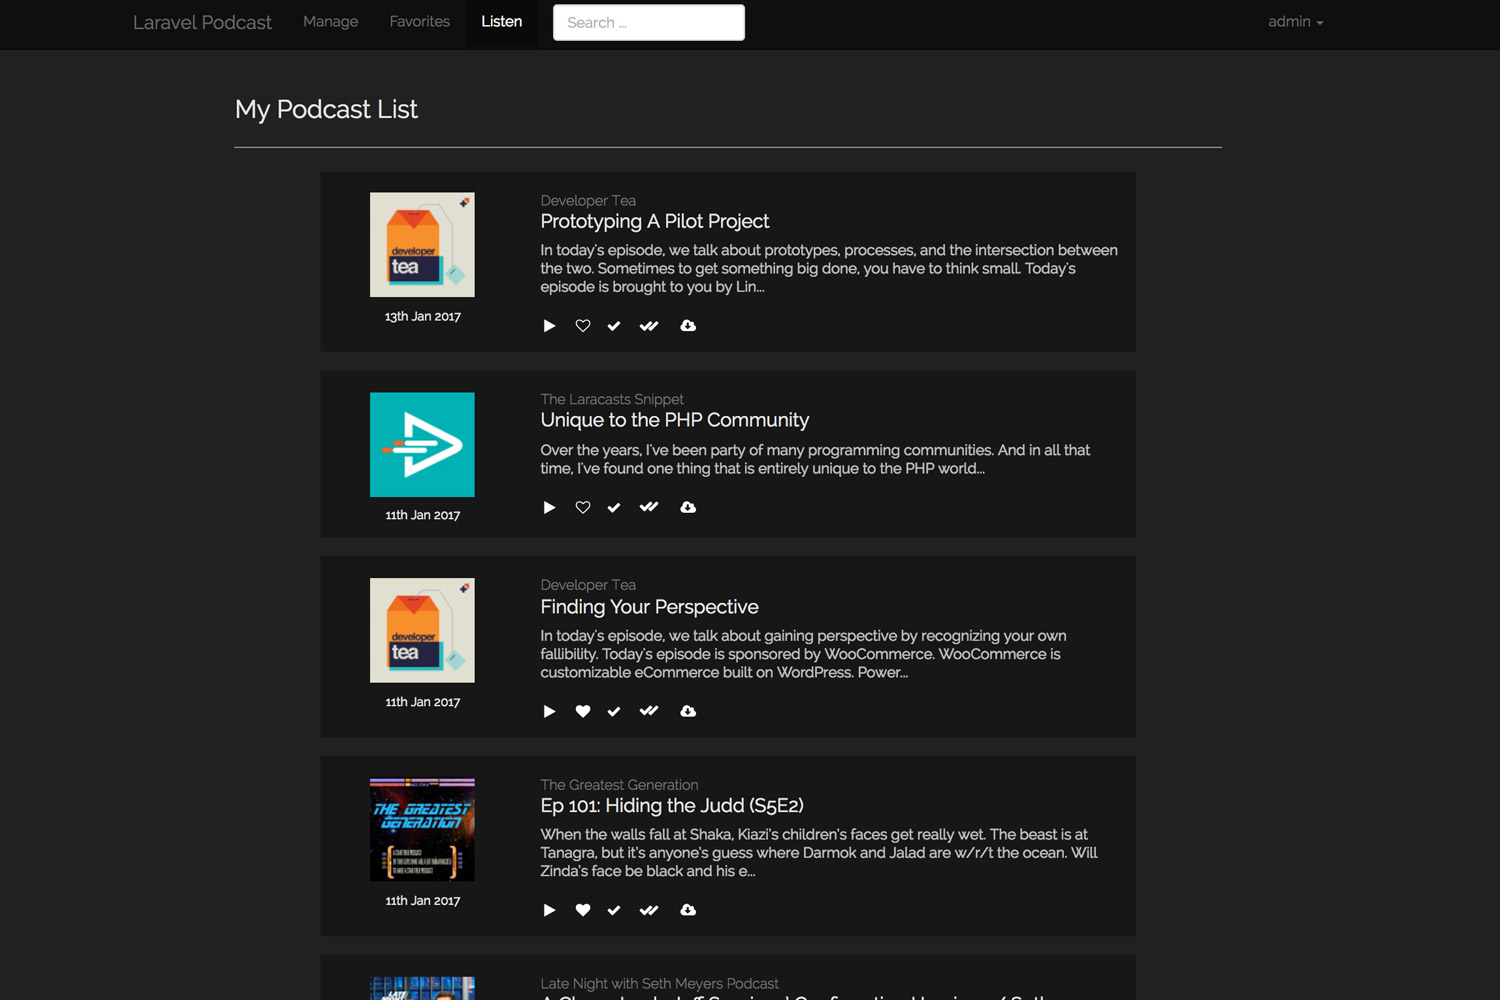
Task: Download Finding Your Perspective cloud icon
Action: 688,711
